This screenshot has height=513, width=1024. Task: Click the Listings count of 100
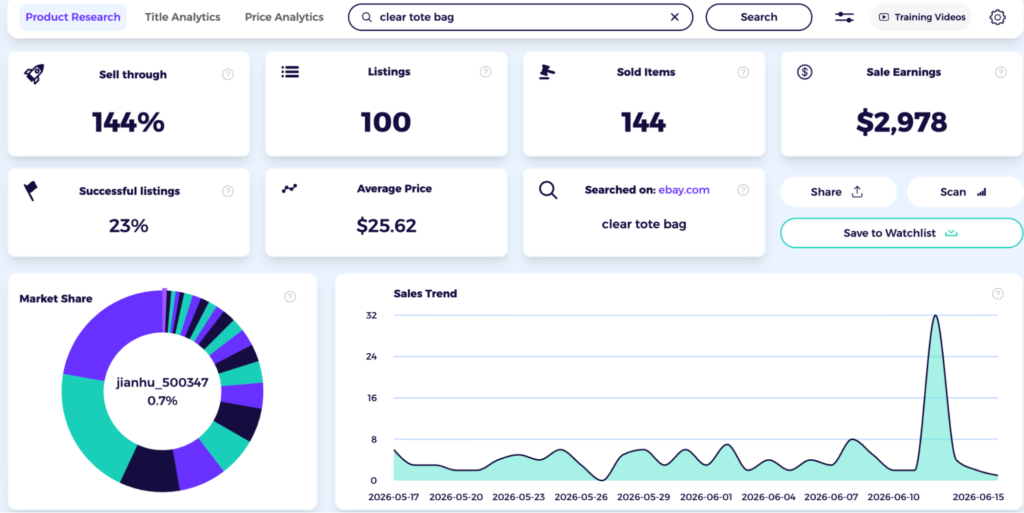click(x=386, y=122)
